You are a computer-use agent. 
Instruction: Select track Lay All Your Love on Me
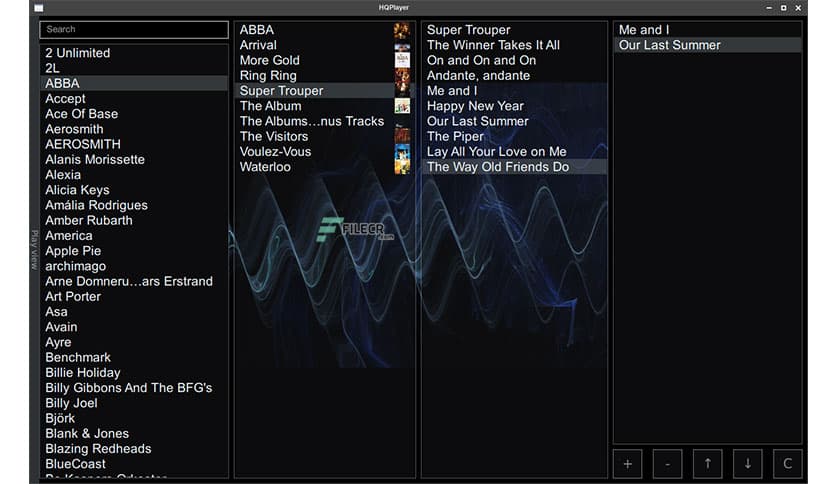point(515,152)
